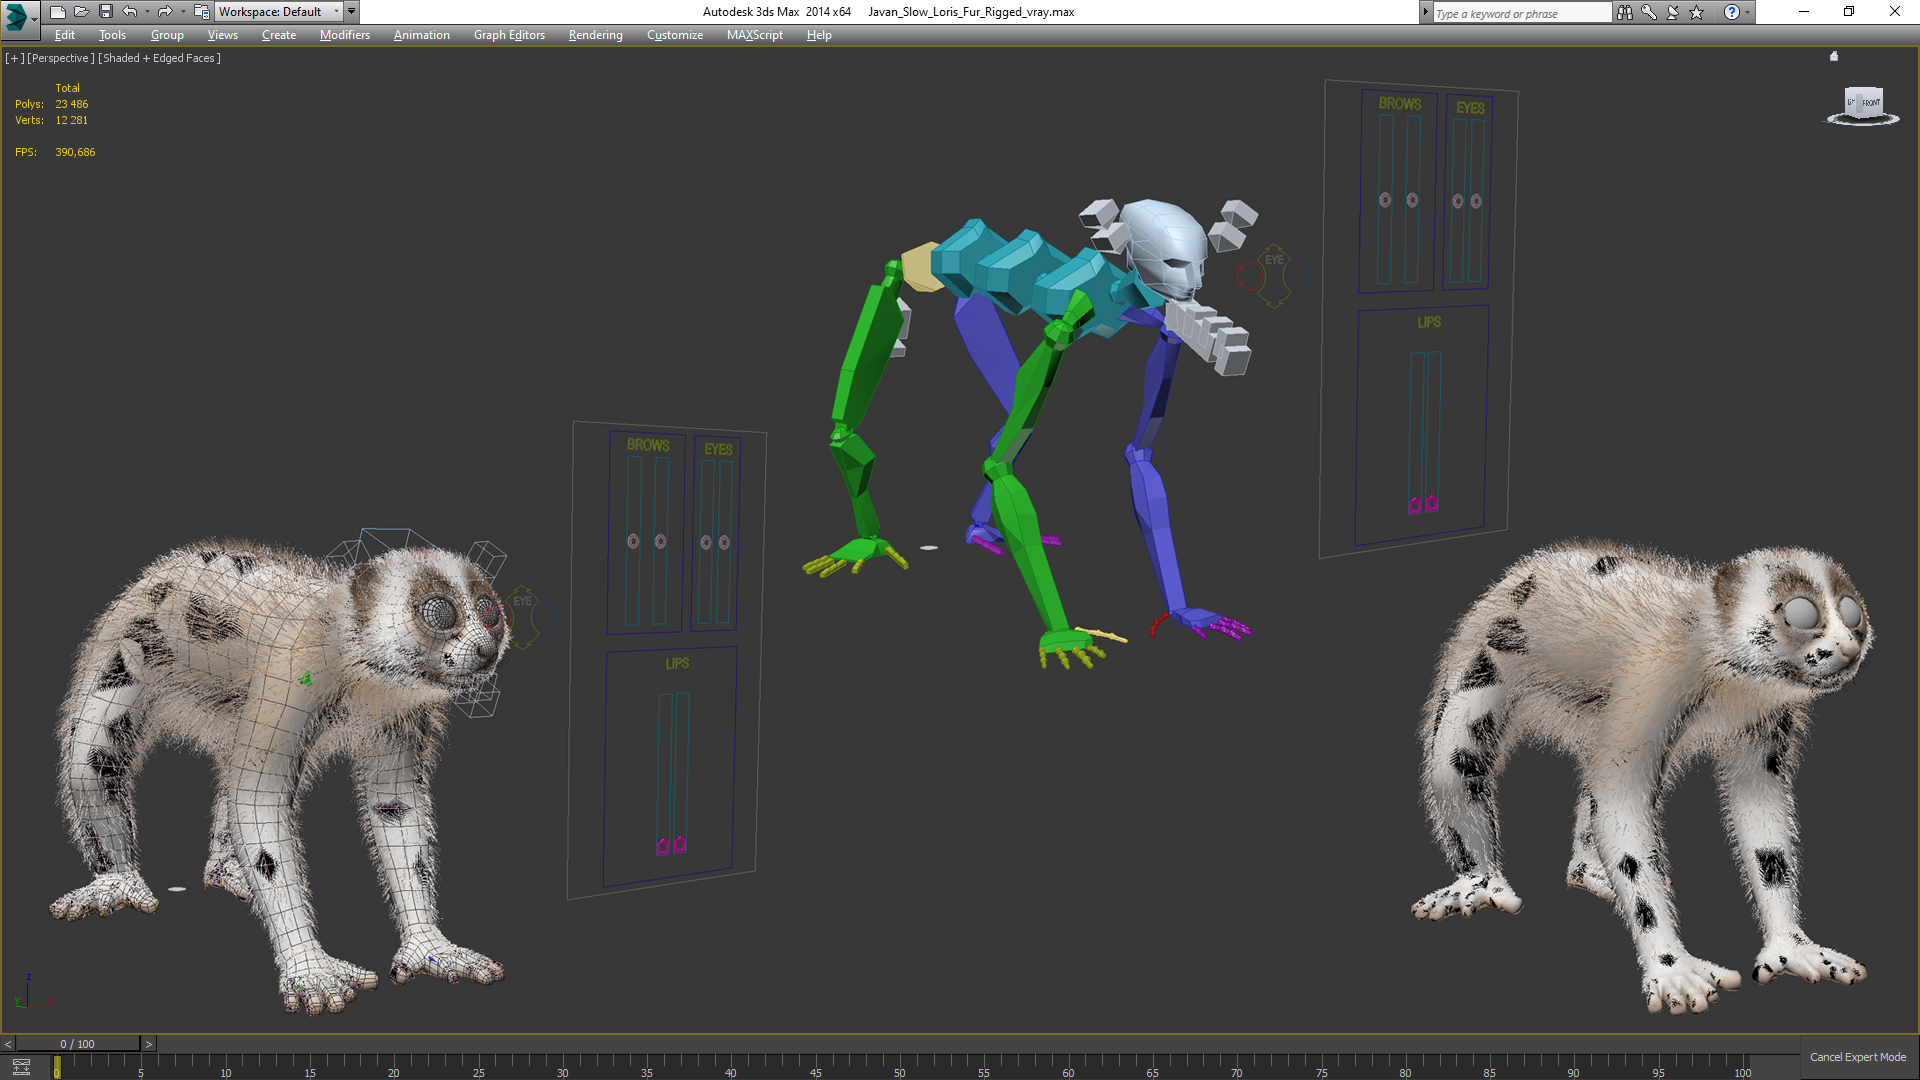Expand the Quick Access Toolbar customize arrow
The height and width of the screenshot is (1080, 1920).
(x=352, y=12)
